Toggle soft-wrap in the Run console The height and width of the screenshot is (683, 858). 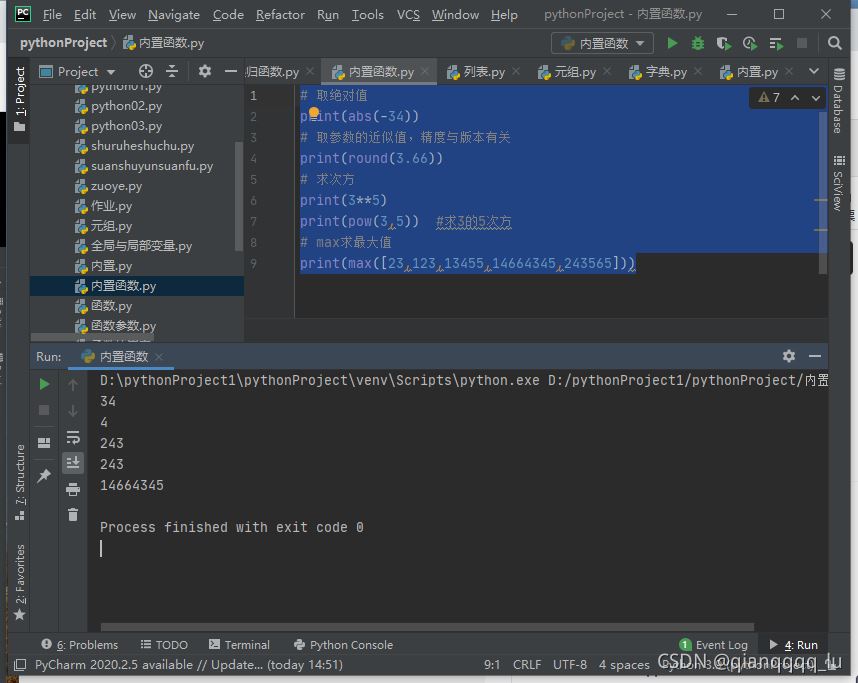pos(73,437)
